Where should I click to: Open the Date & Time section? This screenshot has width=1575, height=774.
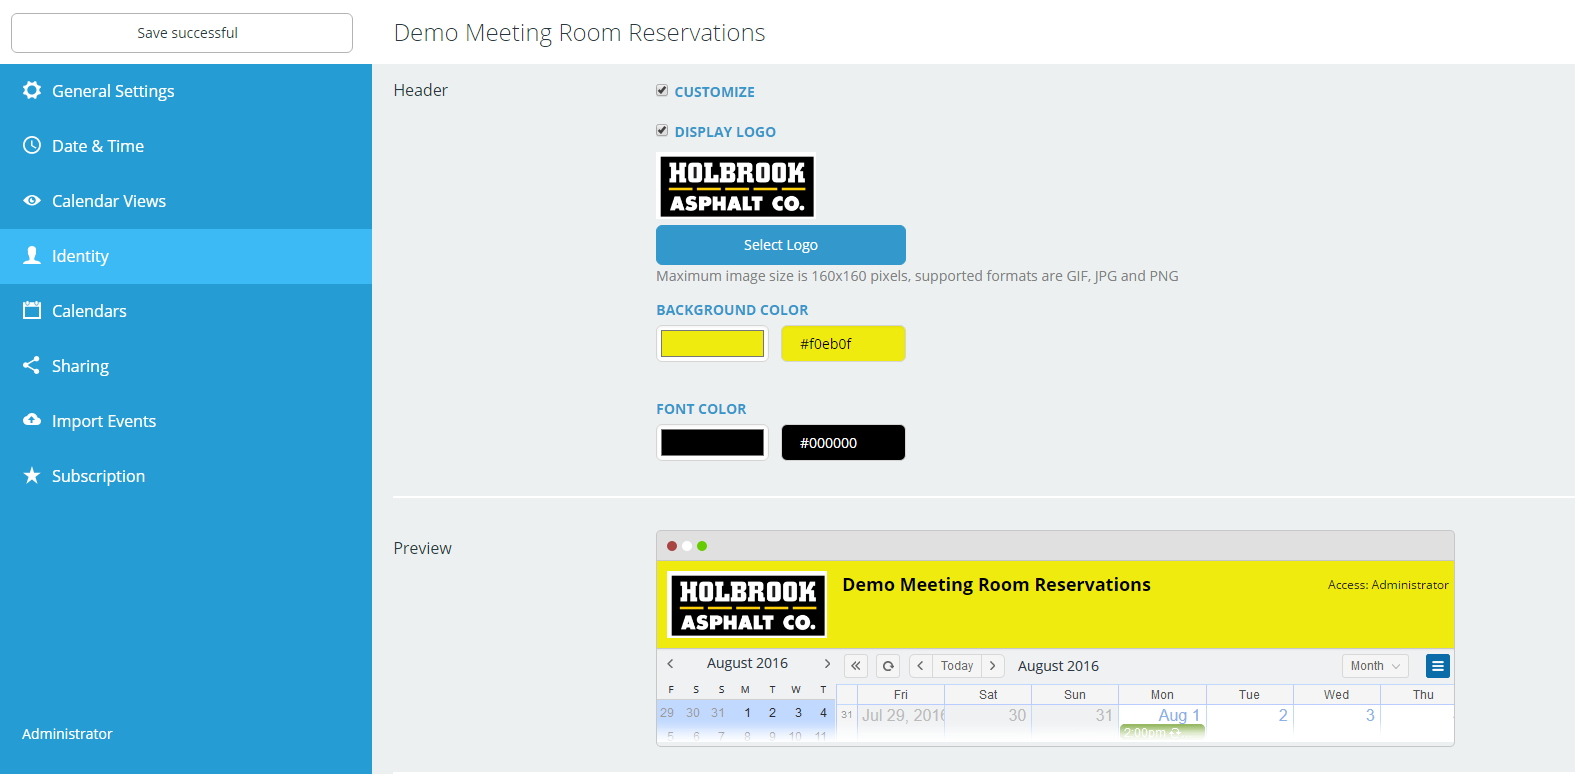[x=186, y=146]
